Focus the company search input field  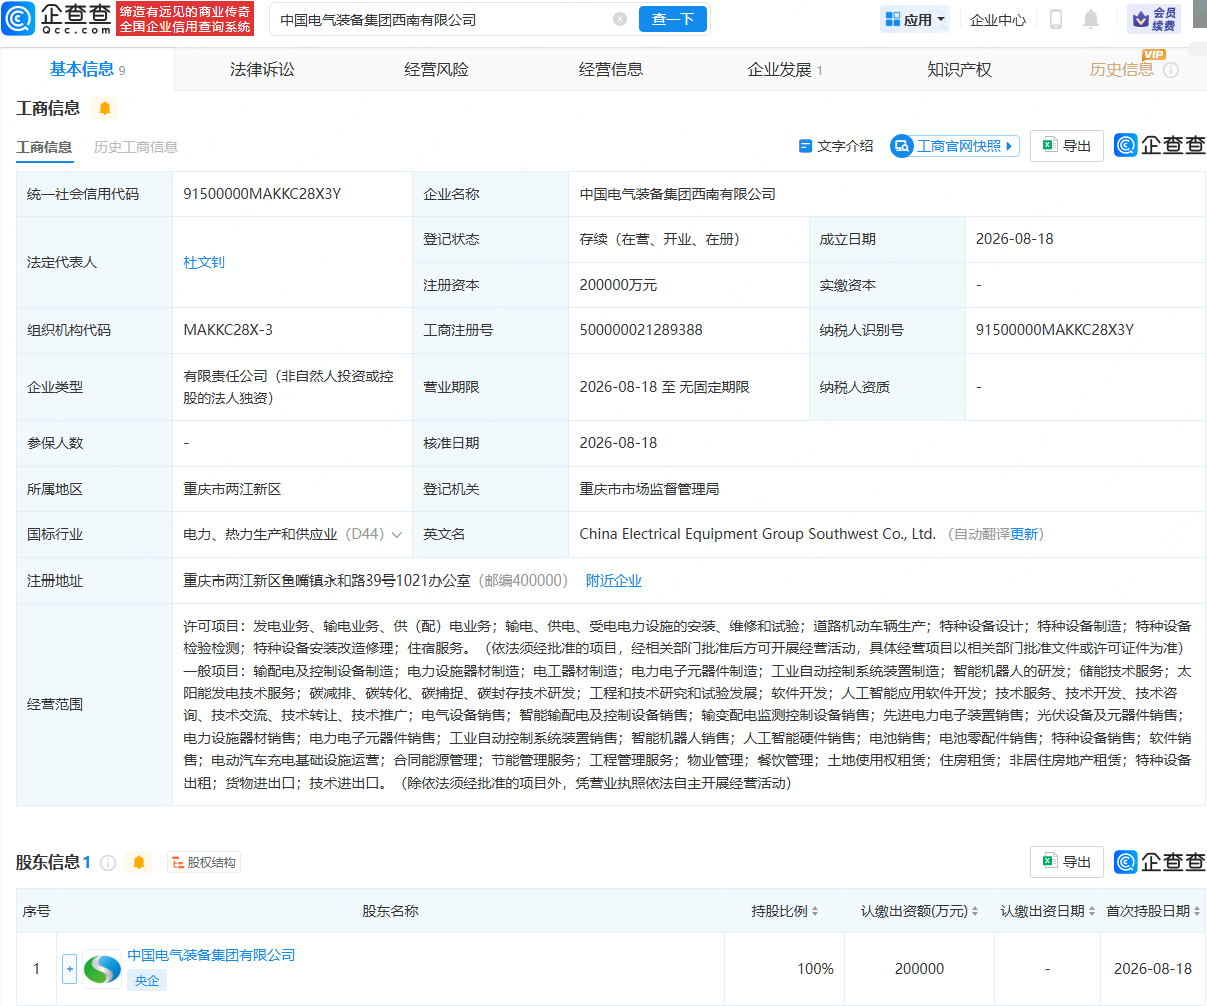click(x=443, y=19)
